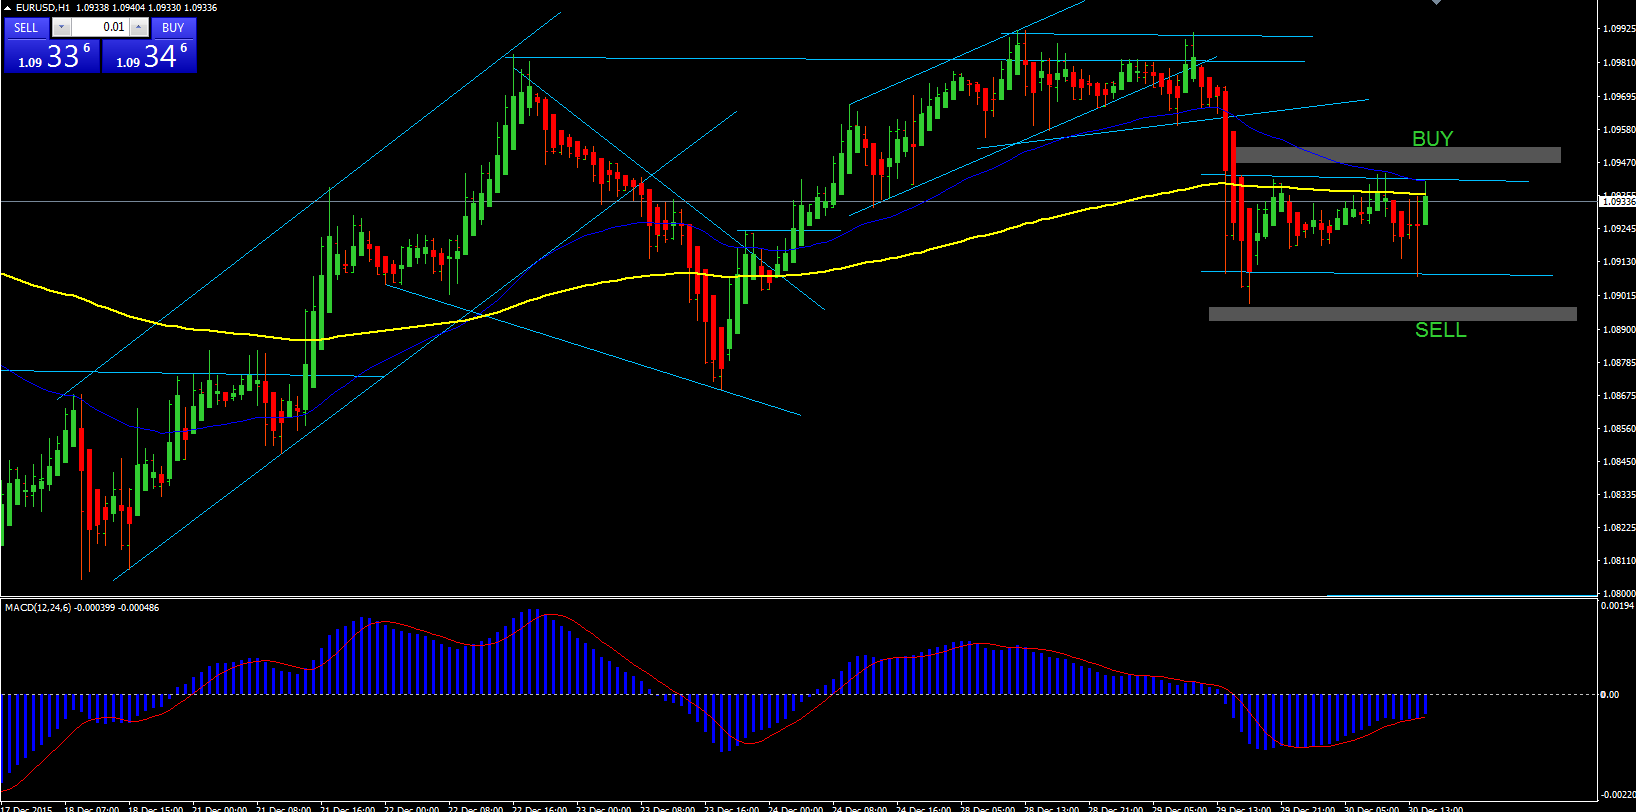1636x812 pixels.
Task: Decrease trade volume with down arrow
Action: (62, 27)
